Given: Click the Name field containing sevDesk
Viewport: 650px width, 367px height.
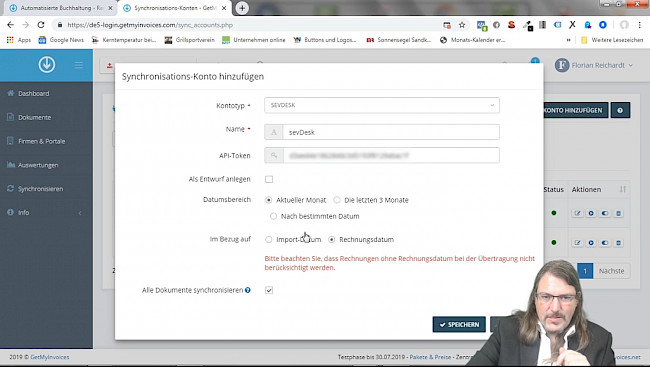Looking at the screenshot, I should (x=391, y=132).
